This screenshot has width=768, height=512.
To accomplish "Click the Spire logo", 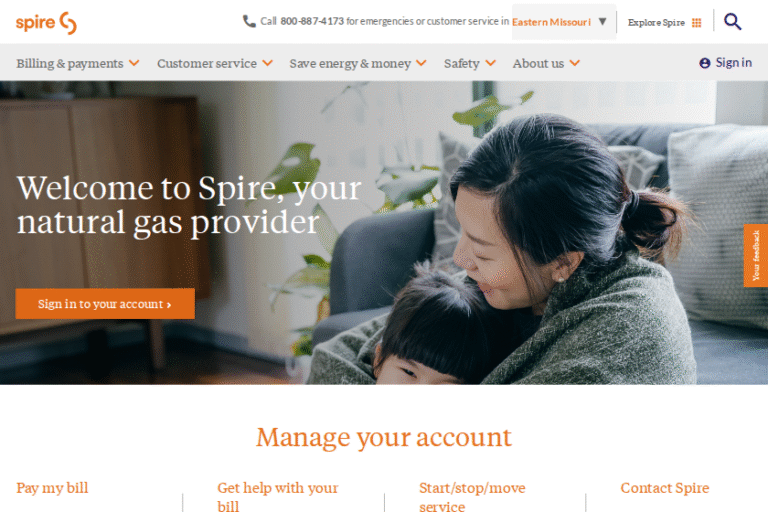I will pyautogui.click(x=46, y=23).
